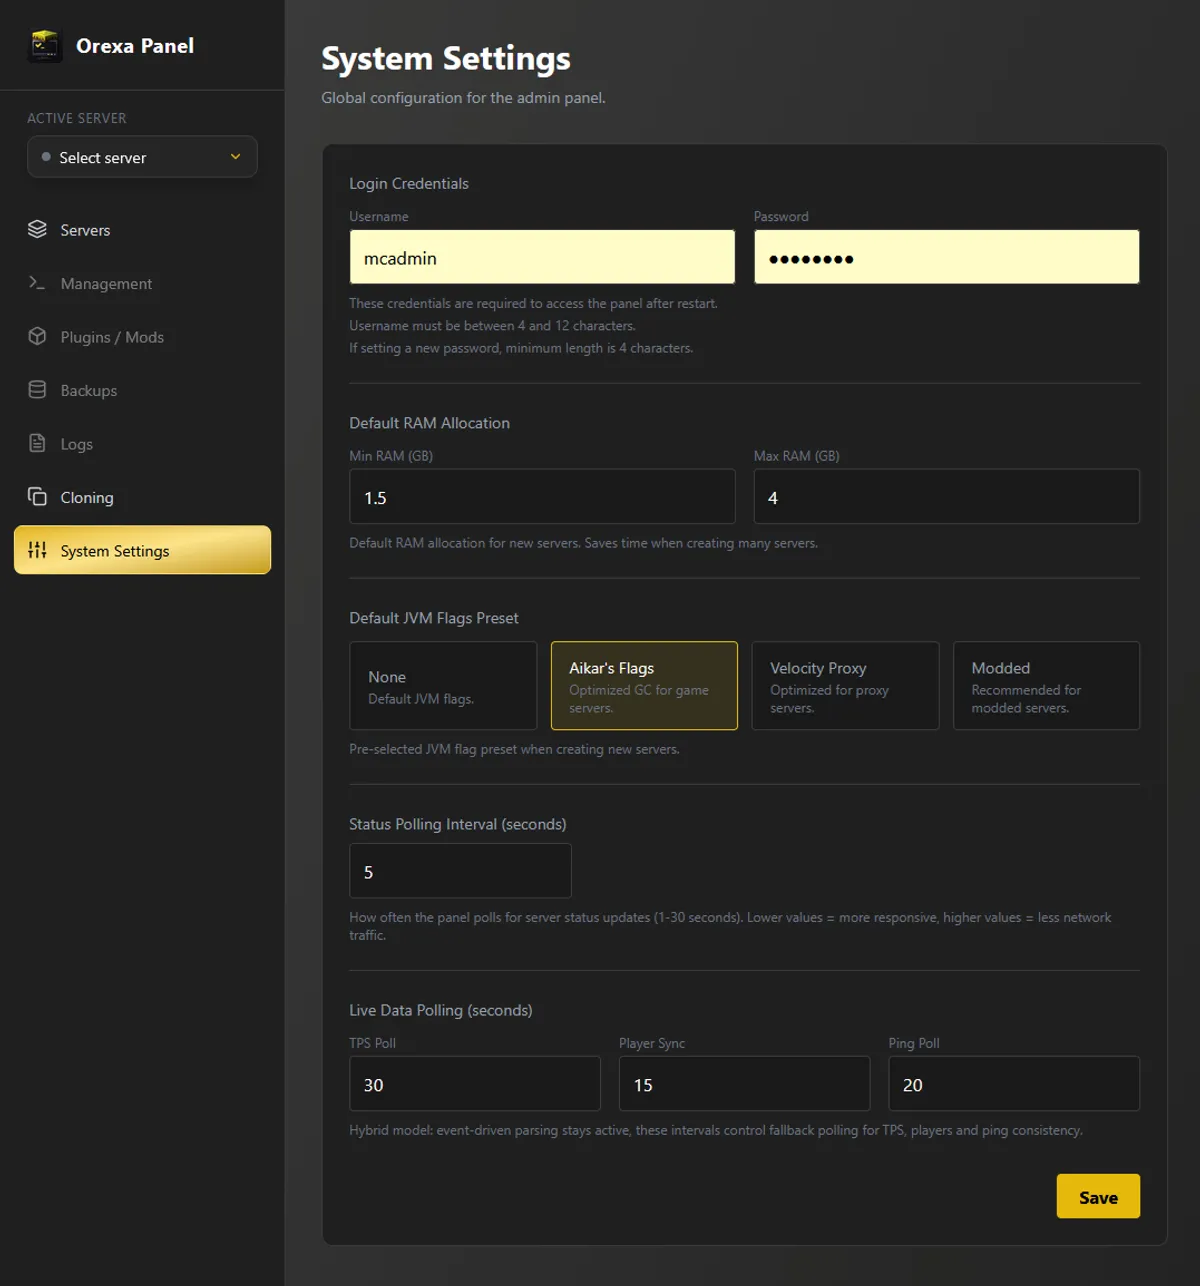Click the Orexa Panel logo icon
The width and height of the screenshot is (1200, 1286).
point(44,46)
